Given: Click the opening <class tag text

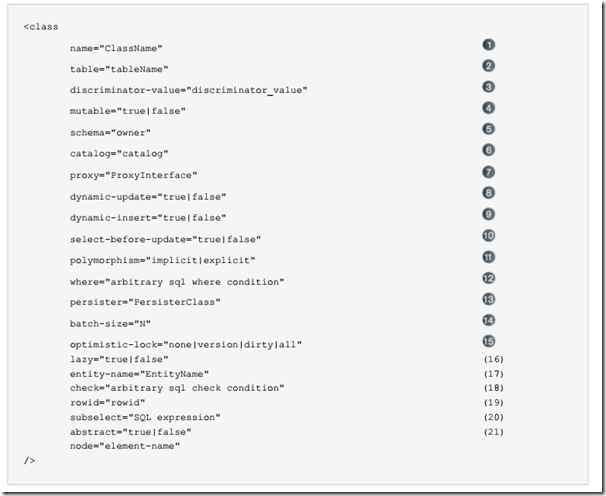Looking at the screenshot, I should pos(41,27).
